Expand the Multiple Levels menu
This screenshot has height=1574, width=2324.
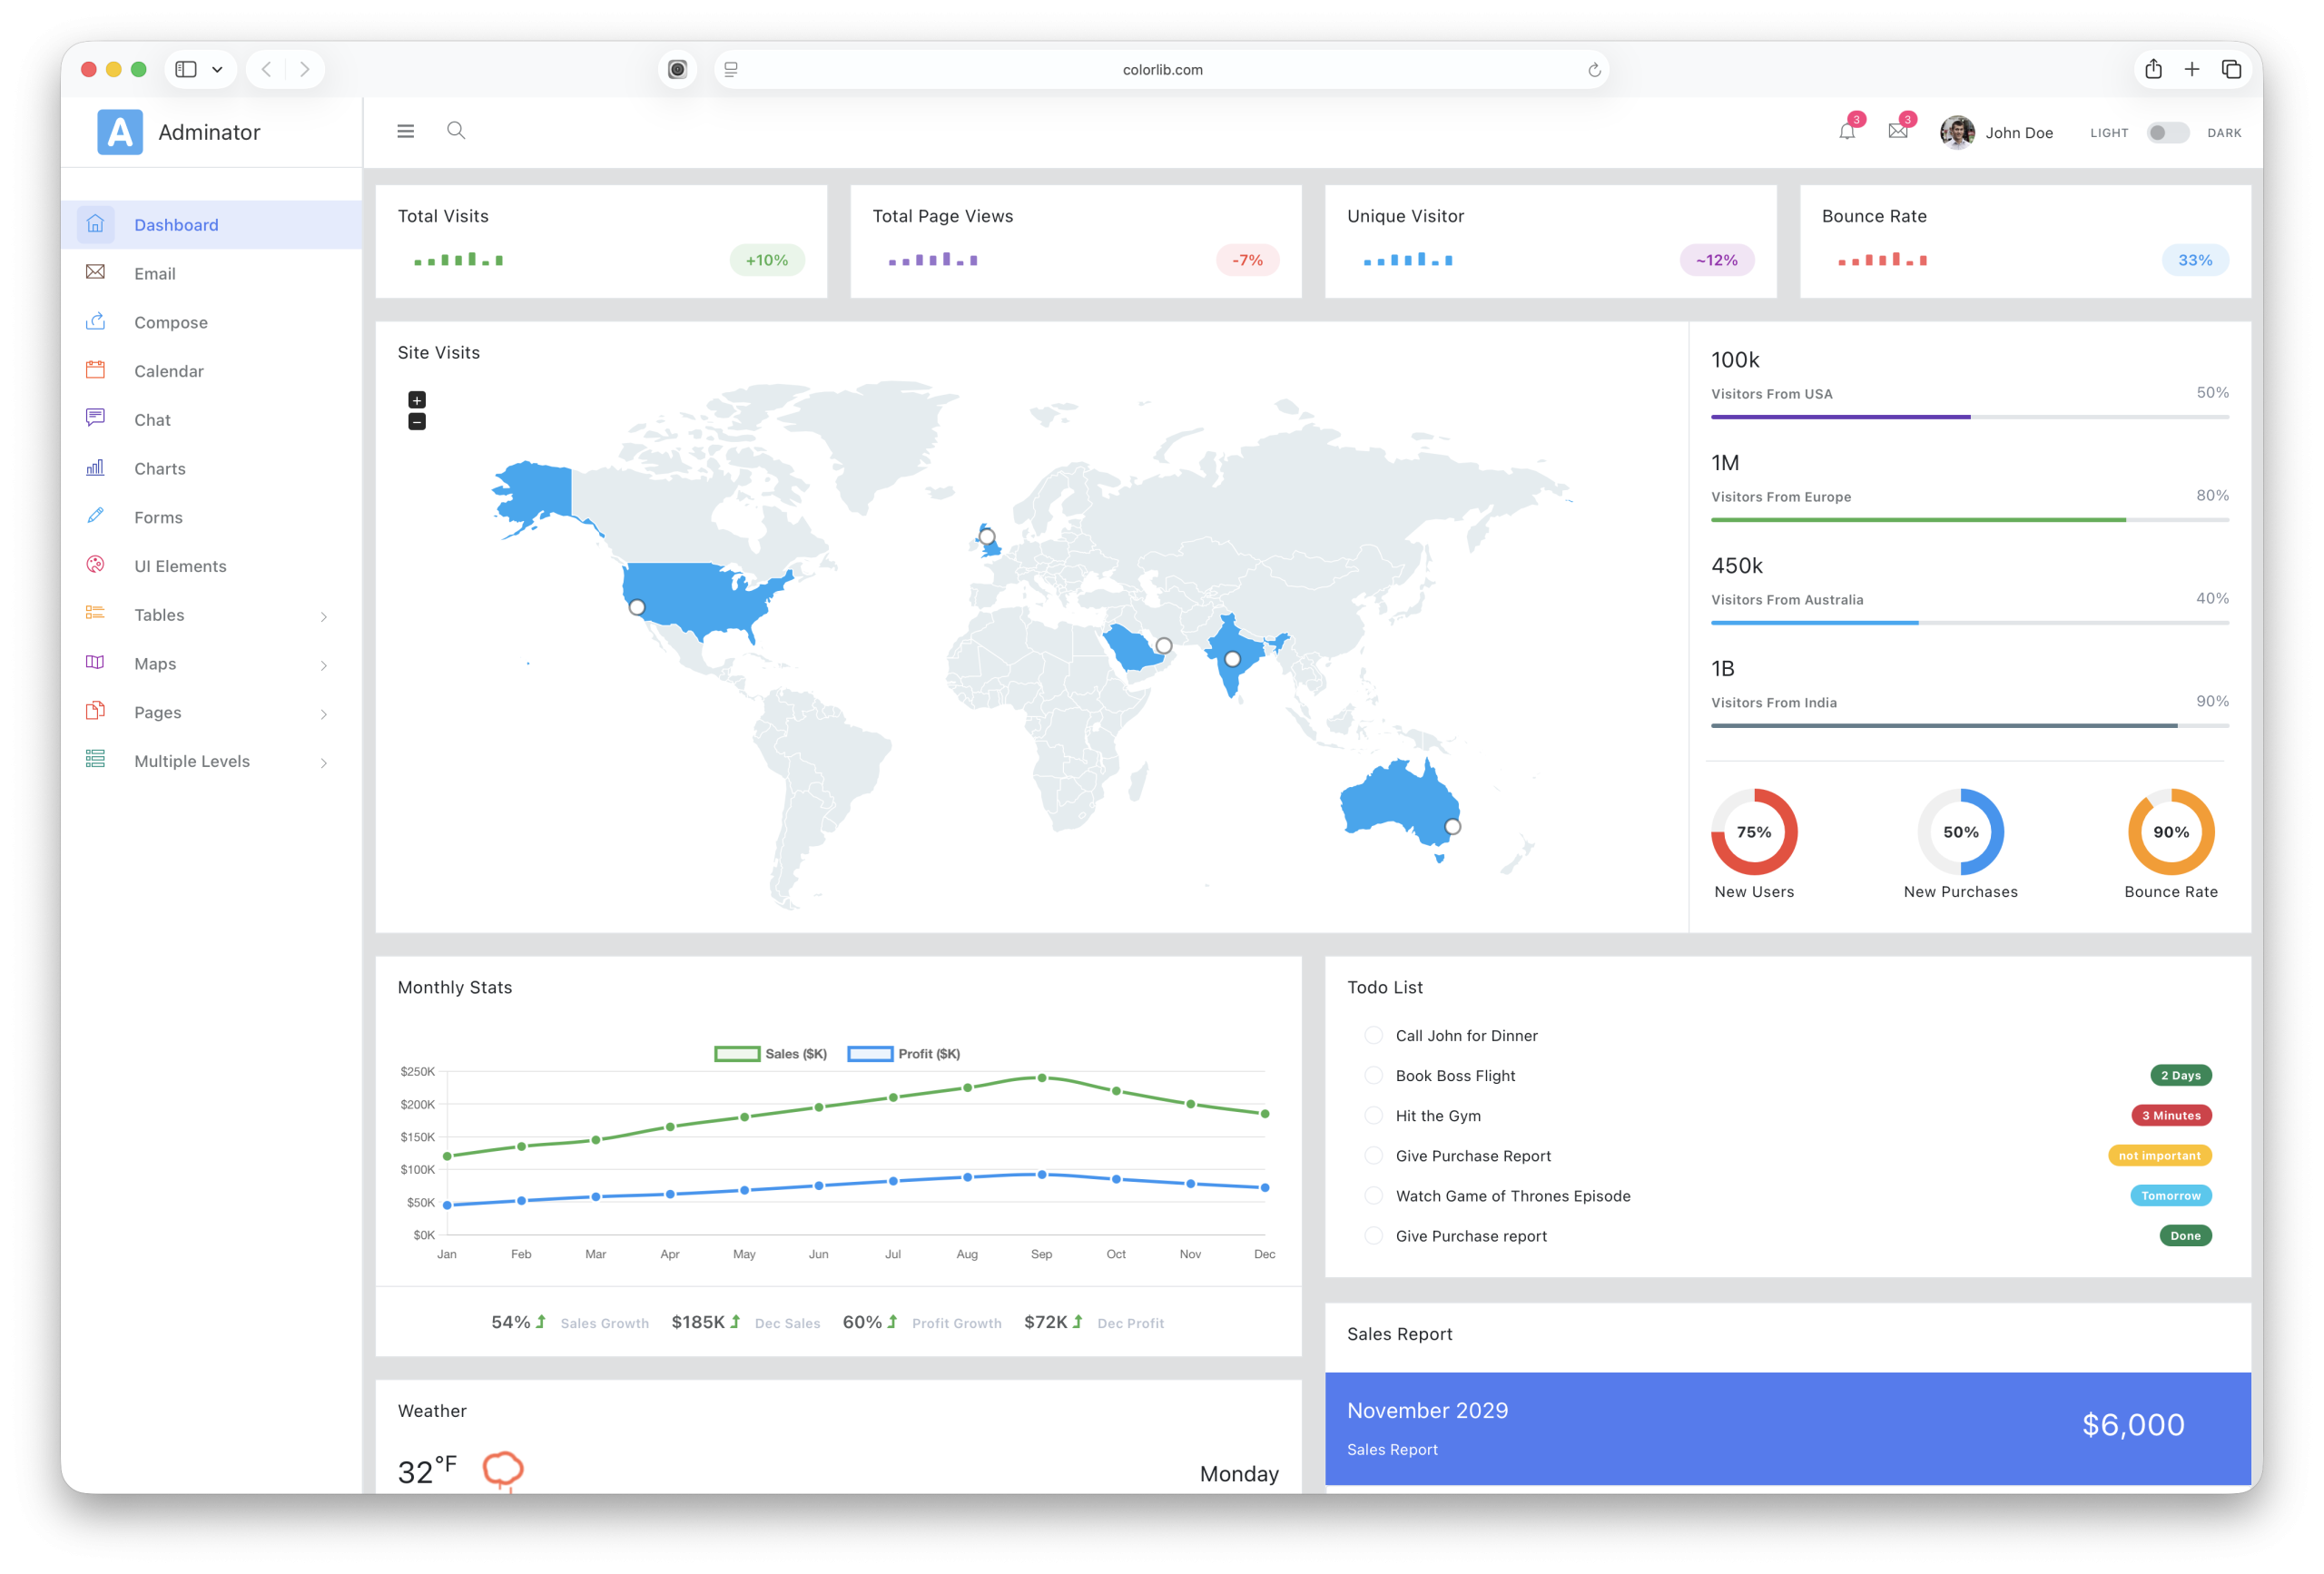[191, 760]
